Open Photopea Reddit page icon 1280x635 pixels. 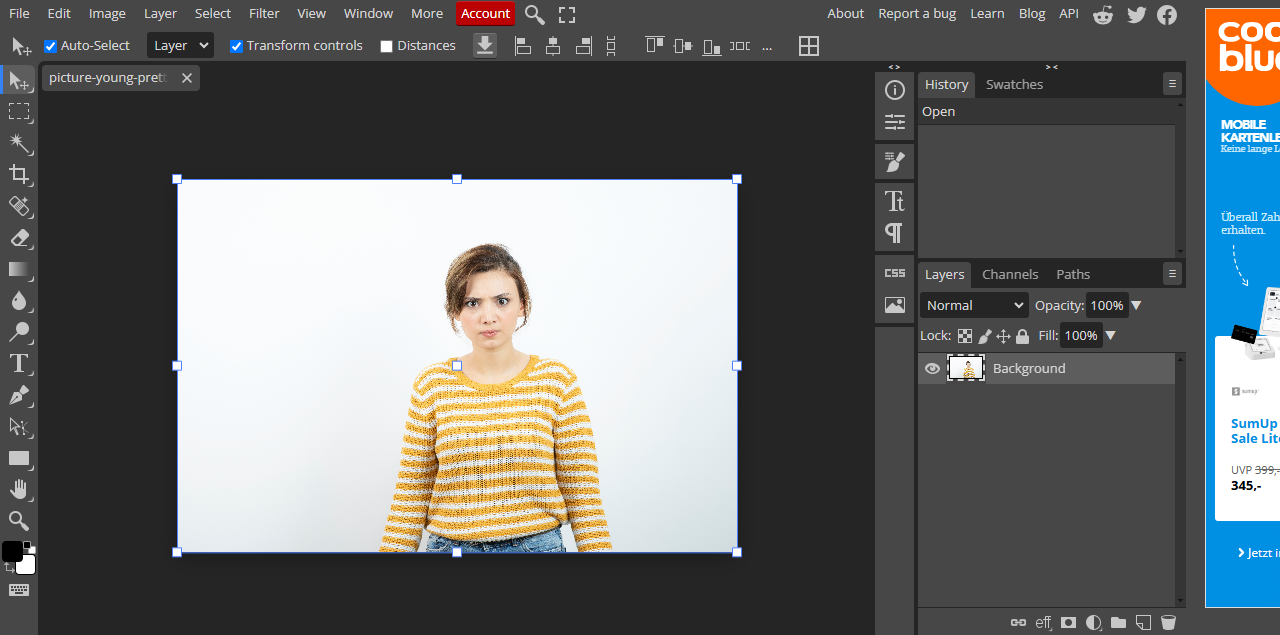[x=1103, y=14]
